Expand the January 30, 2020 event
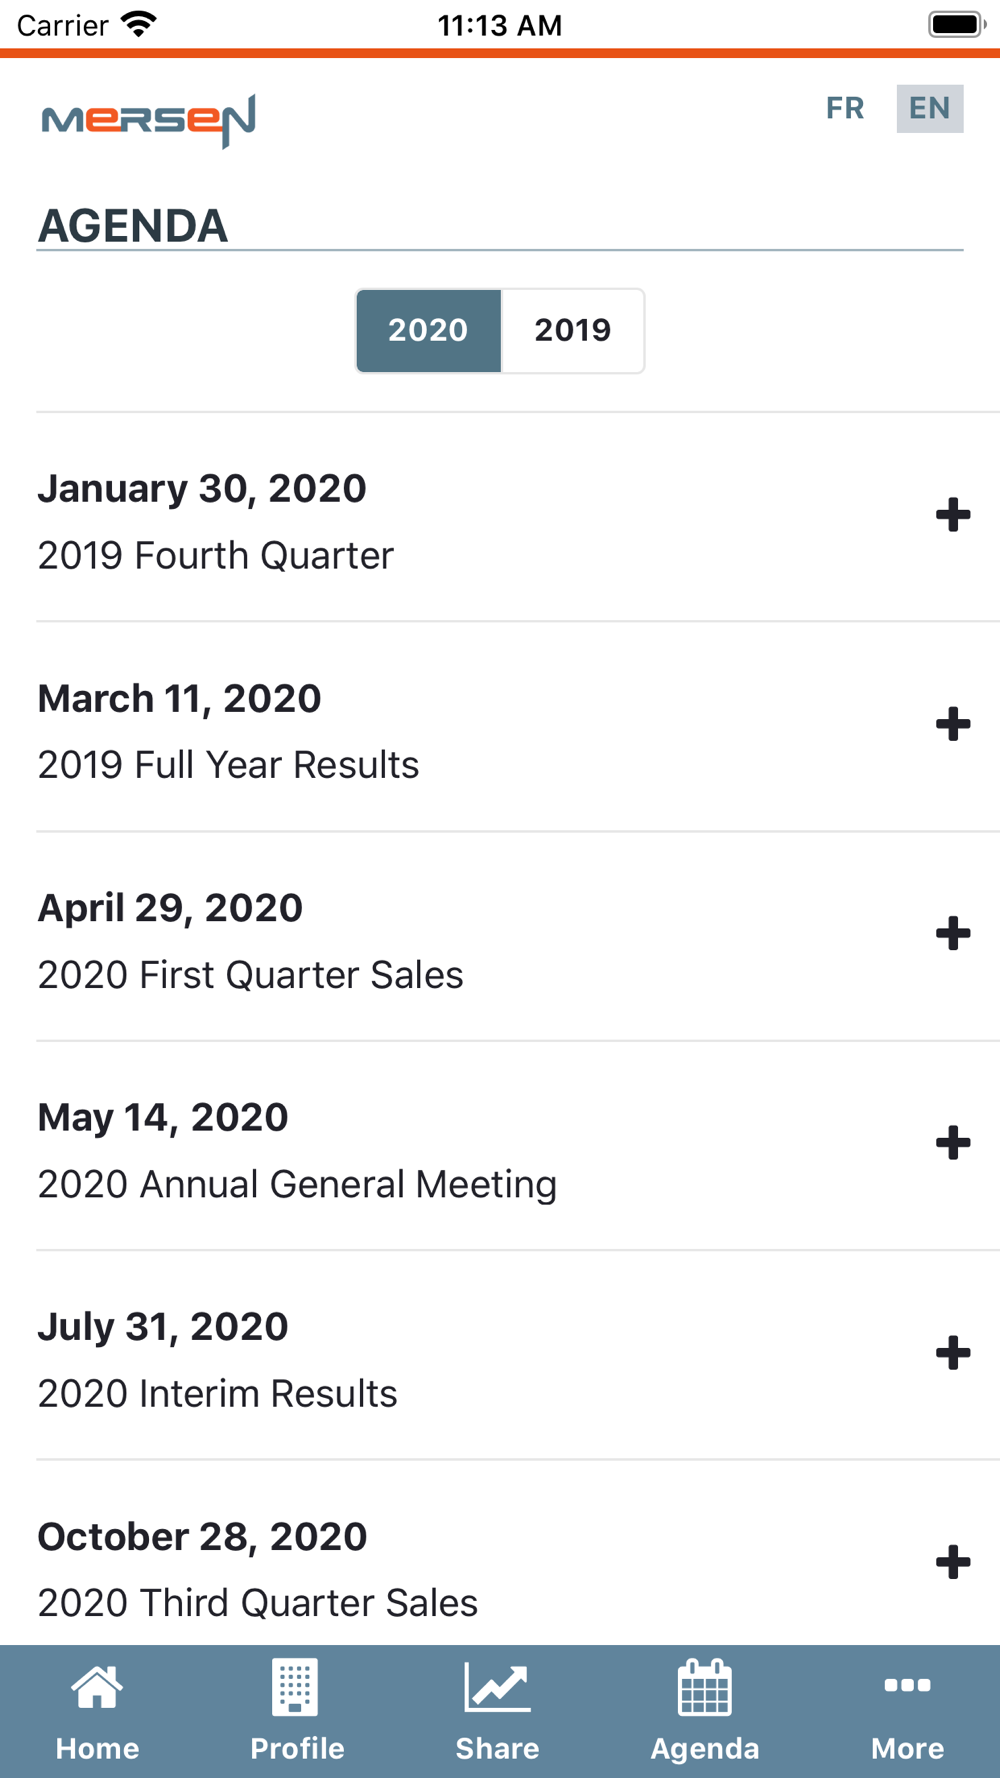The height and width of the screenshot is (1778, 1000). tap(953, 515)
